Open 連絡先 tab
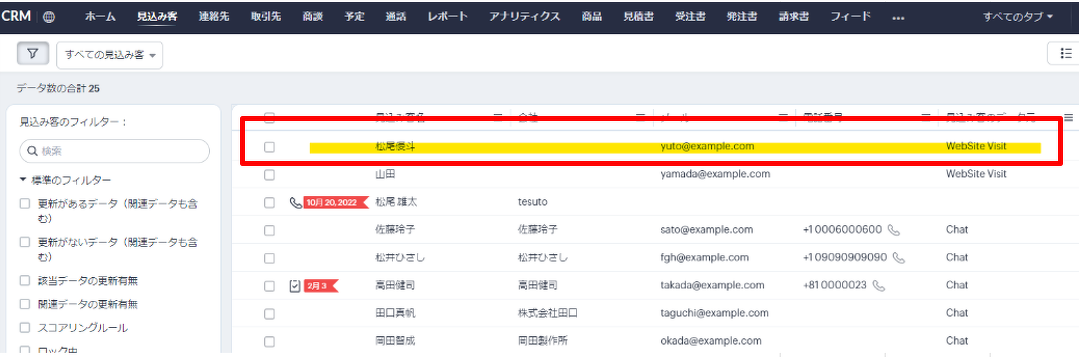Viewport: 1079px width, 360px height. point(214,17)
